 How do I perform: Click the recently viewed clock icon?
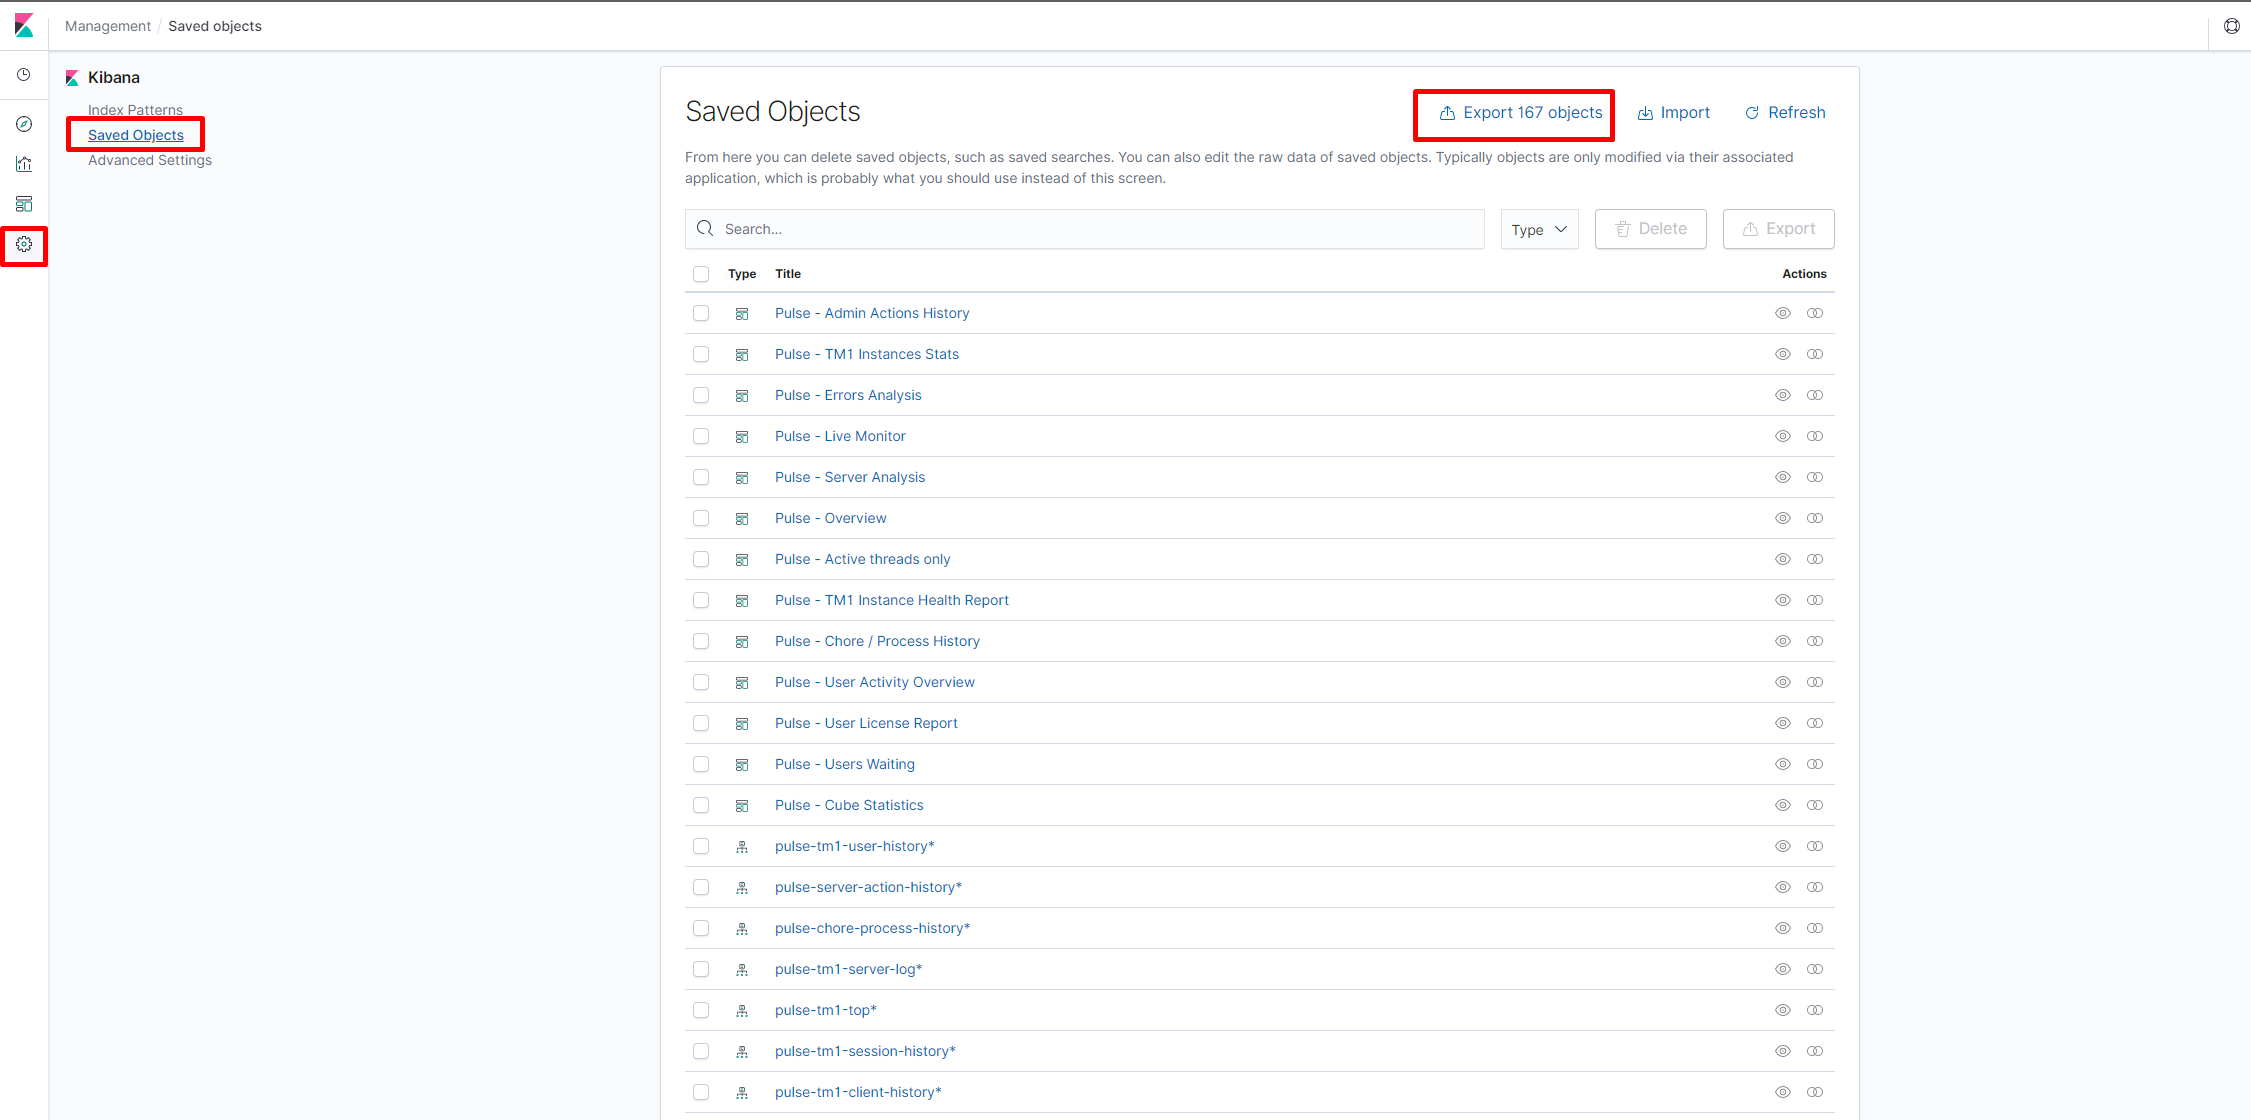coord(24,75)
